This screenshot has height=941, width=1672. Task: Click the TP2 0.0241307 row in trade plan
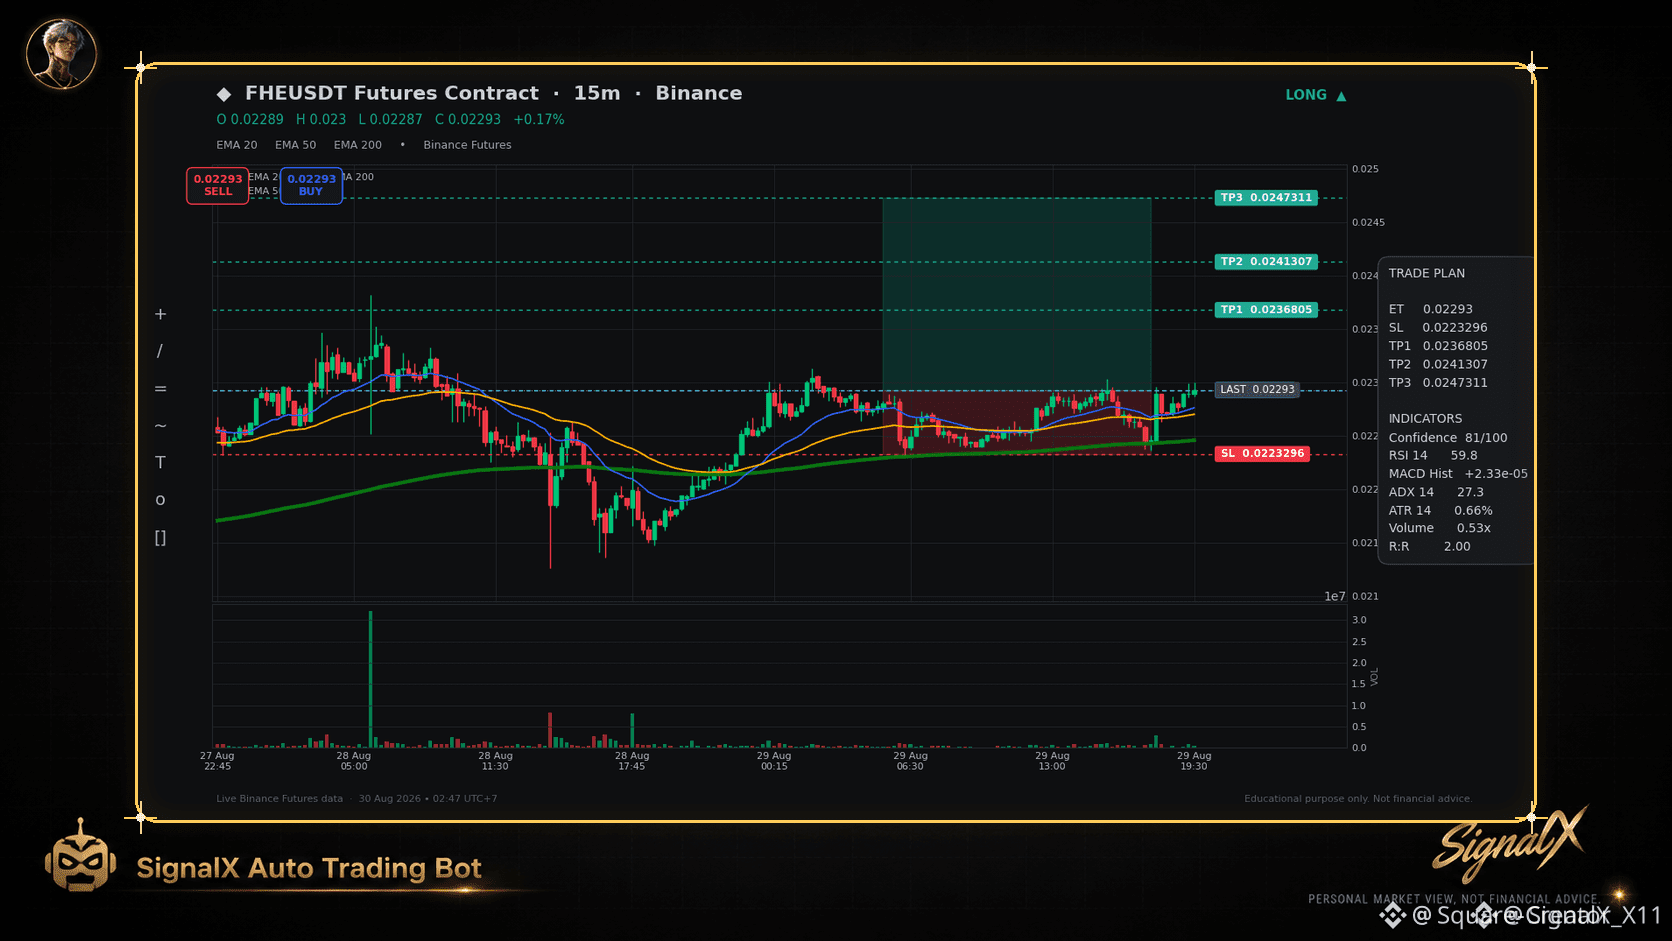1438,365
